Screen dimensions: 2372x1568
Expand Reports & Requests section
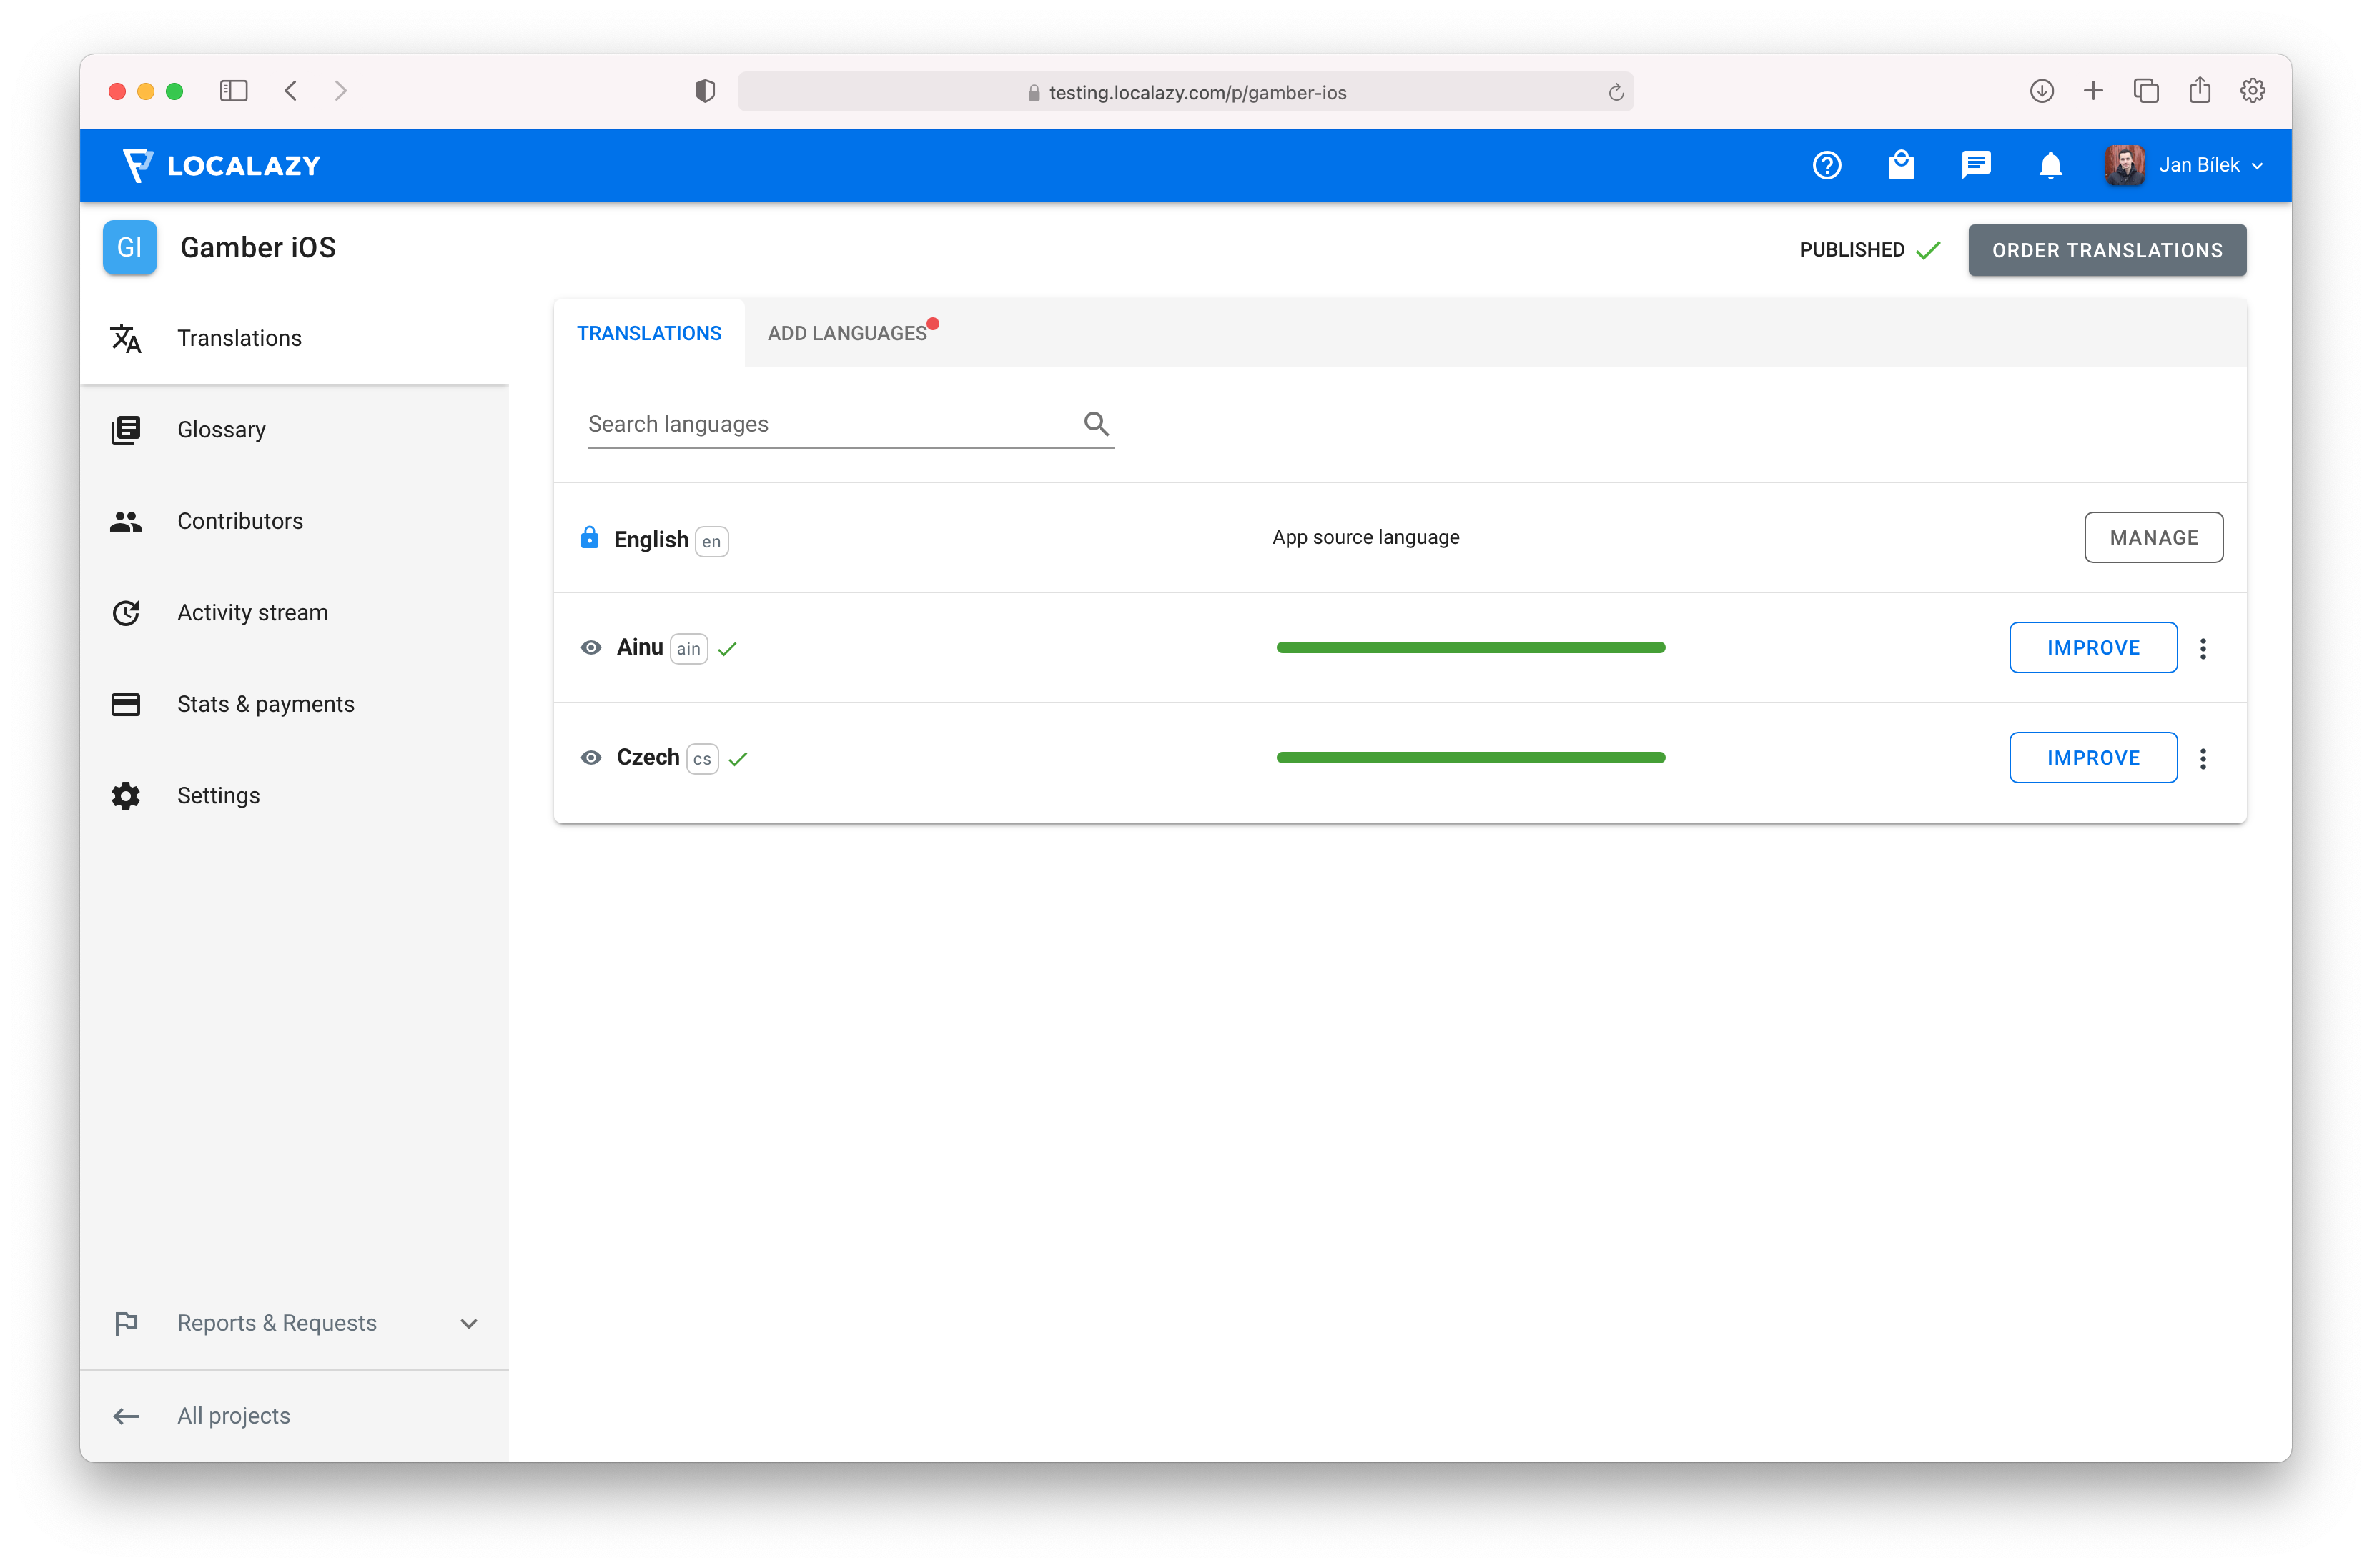click(x=468, y=1324)
